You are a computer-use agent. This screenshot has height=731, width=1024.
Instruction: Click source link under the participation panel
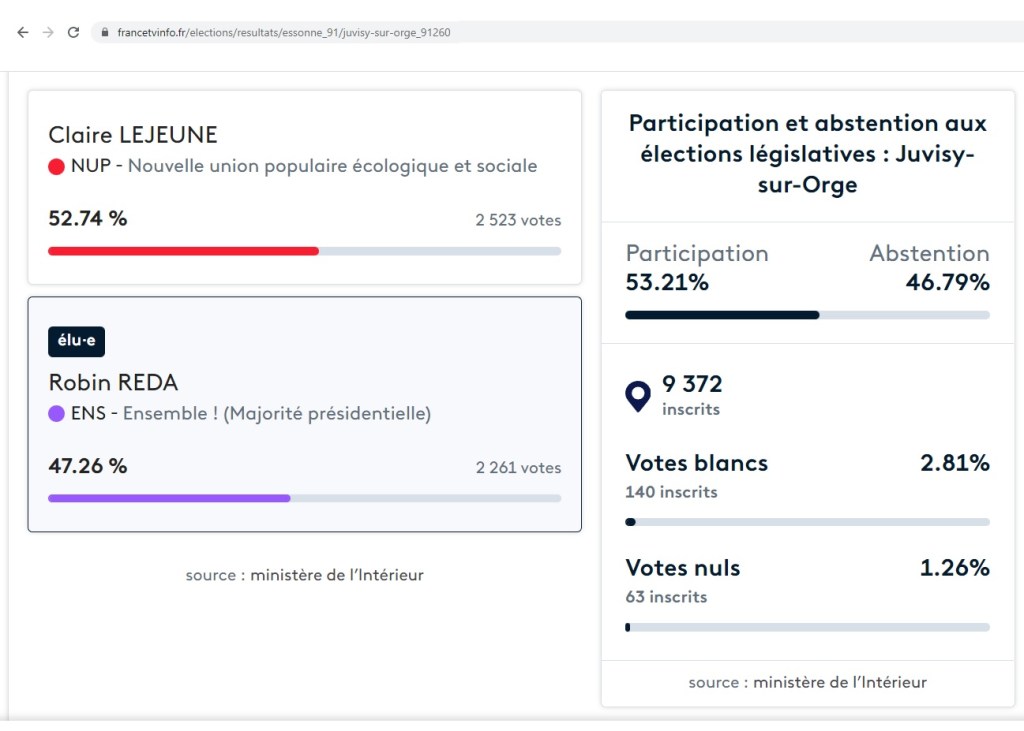[x=807, y=682]
